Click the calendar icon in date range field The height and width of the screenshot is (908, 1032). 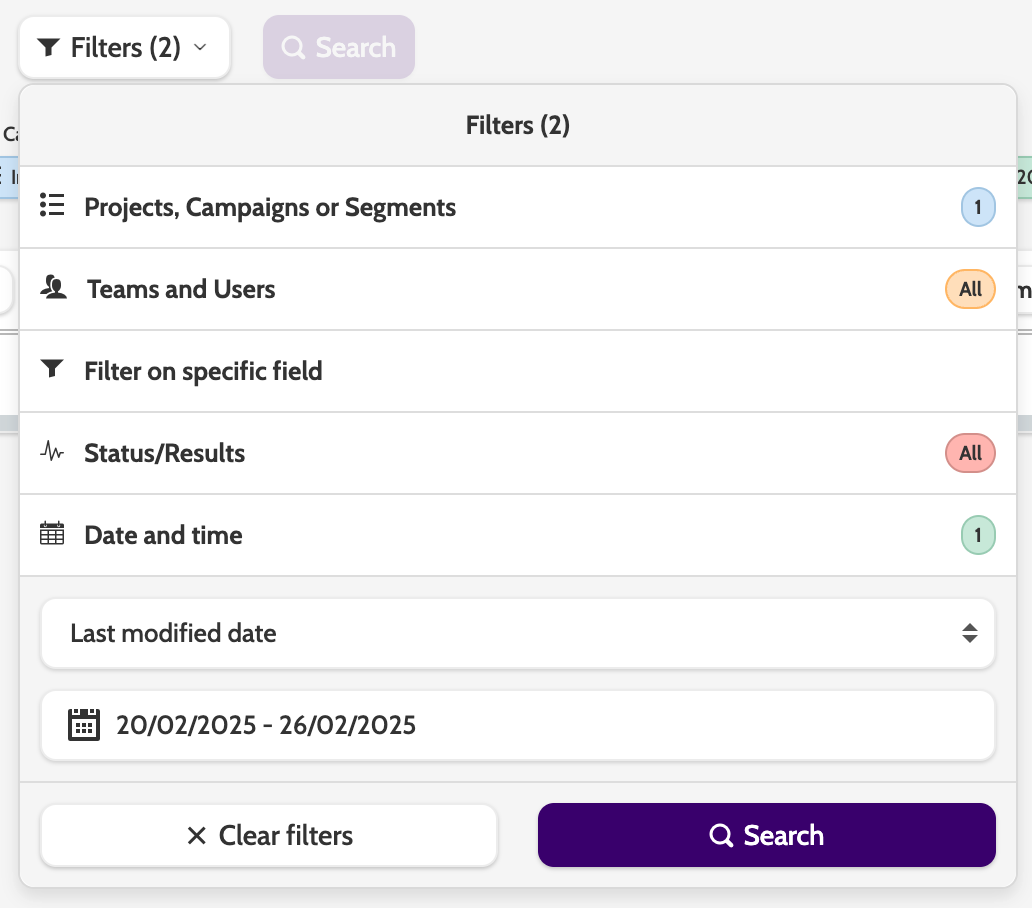click(84, 723)
